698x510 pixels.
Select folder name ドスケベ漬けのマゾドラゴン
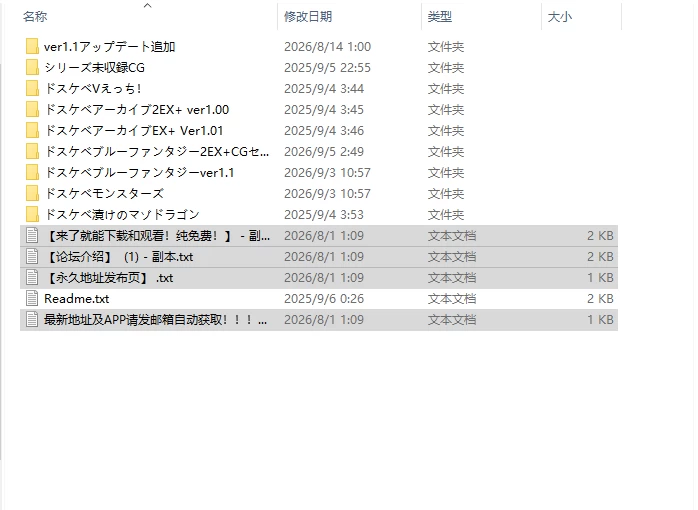122,214
